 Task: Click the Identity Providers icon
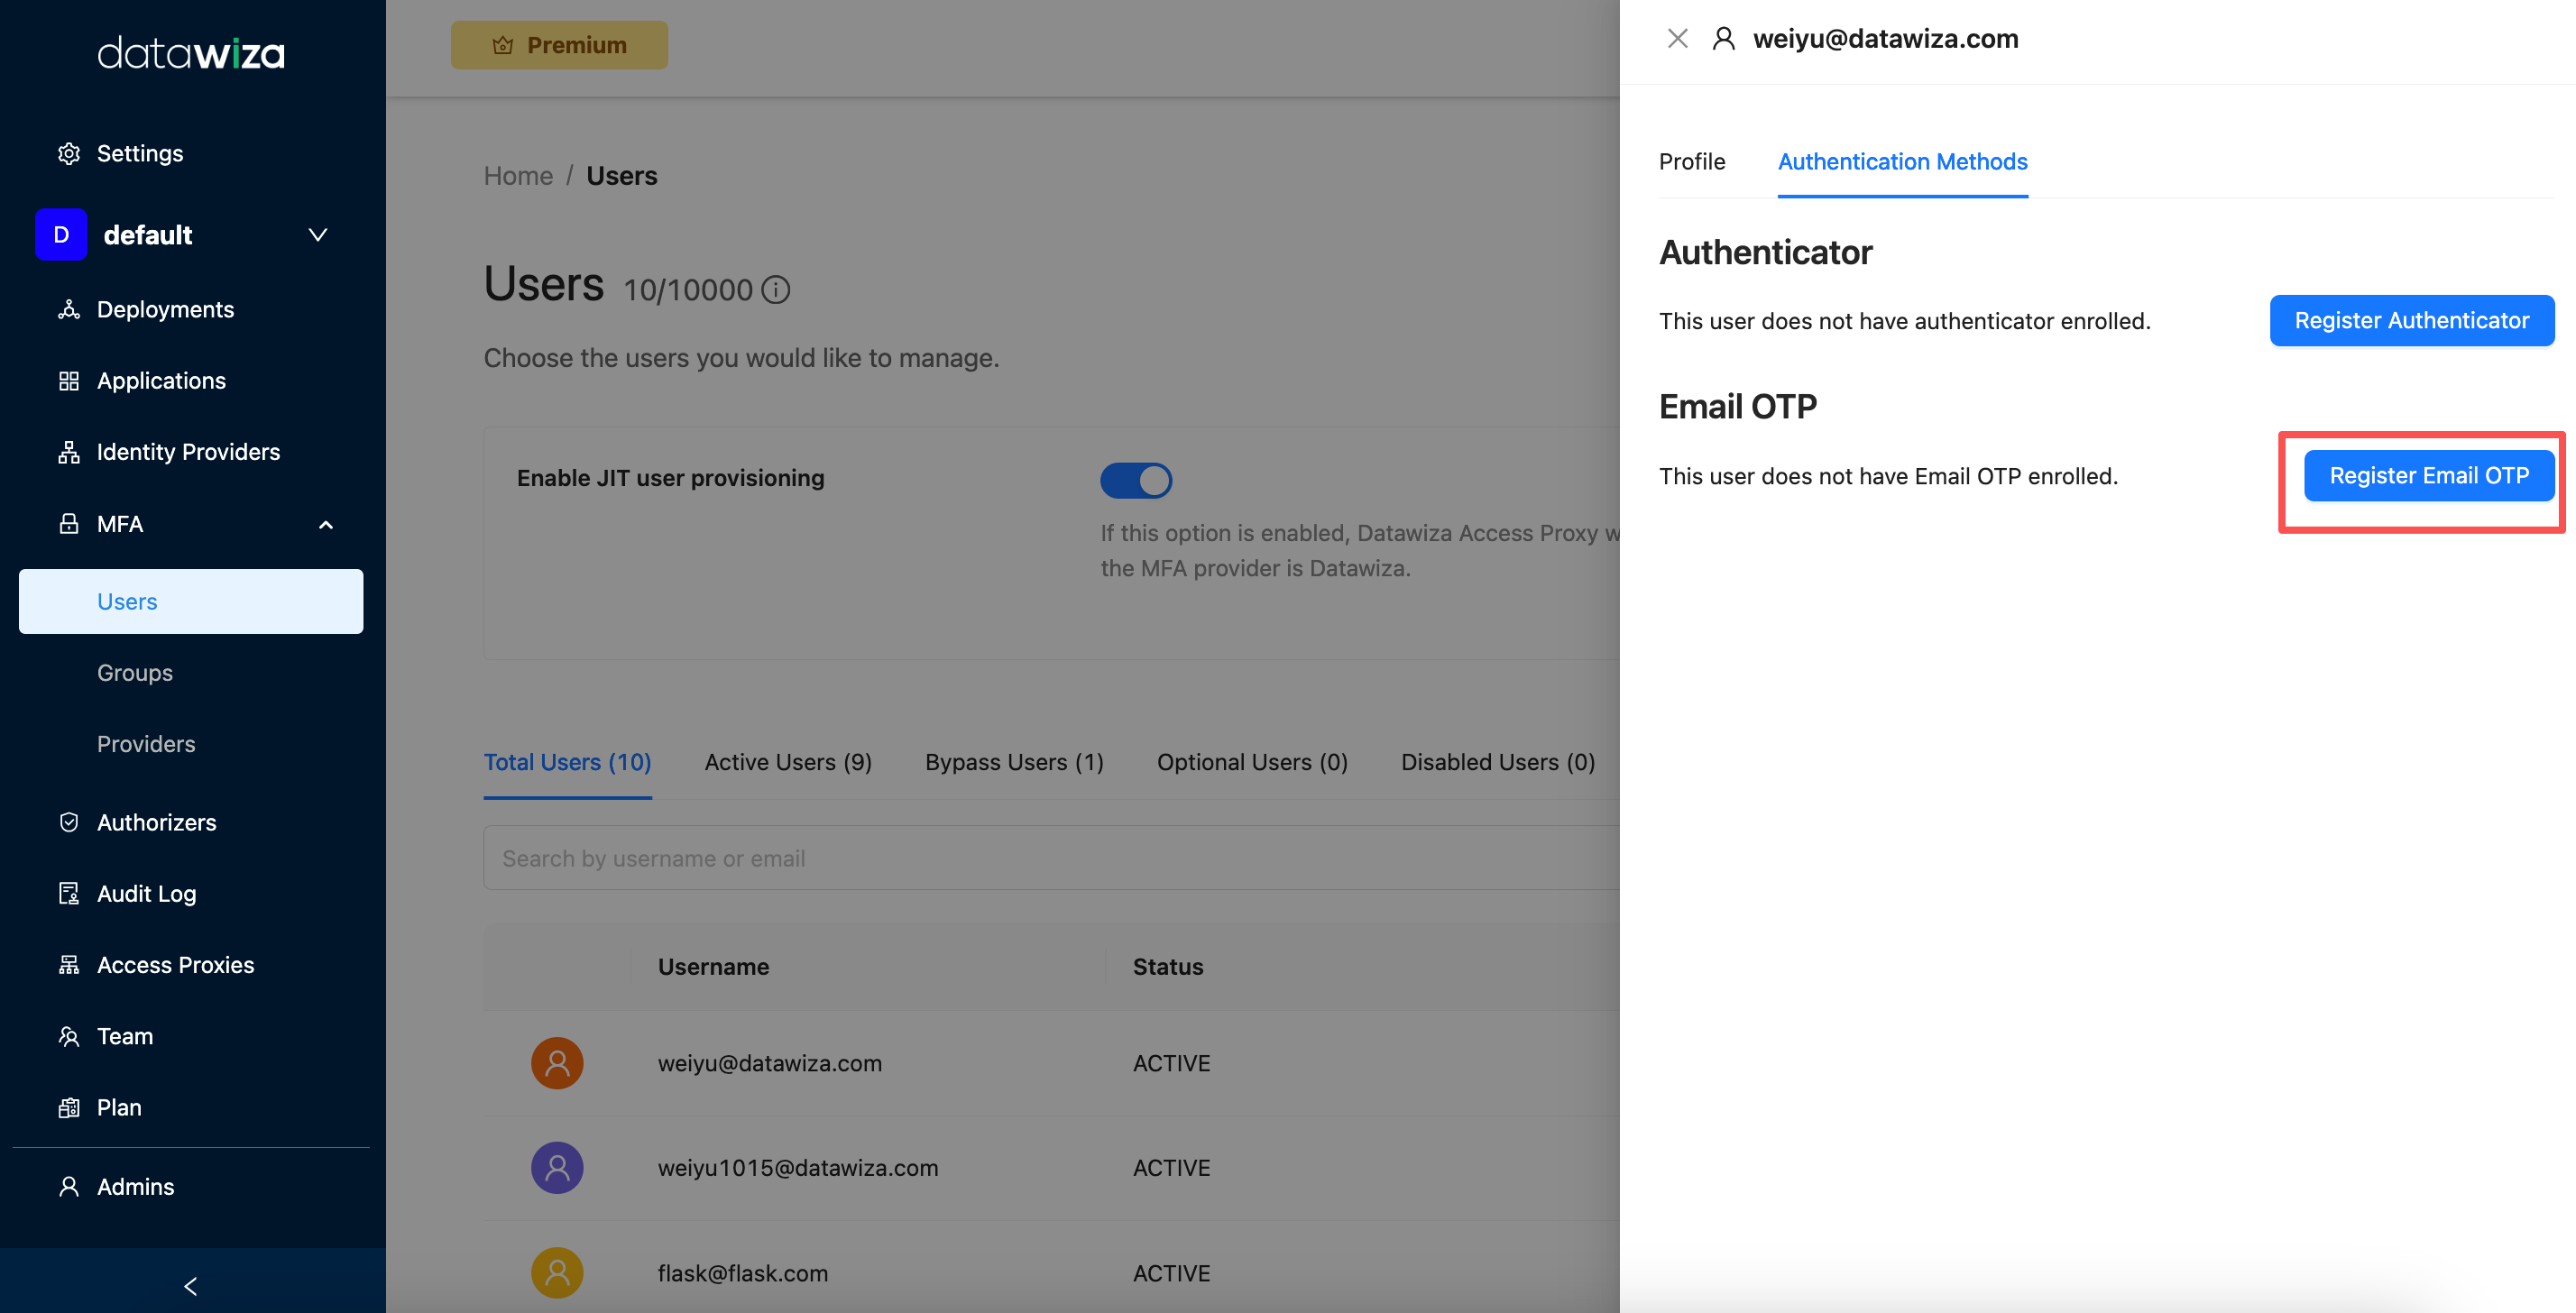coord(68,451)
